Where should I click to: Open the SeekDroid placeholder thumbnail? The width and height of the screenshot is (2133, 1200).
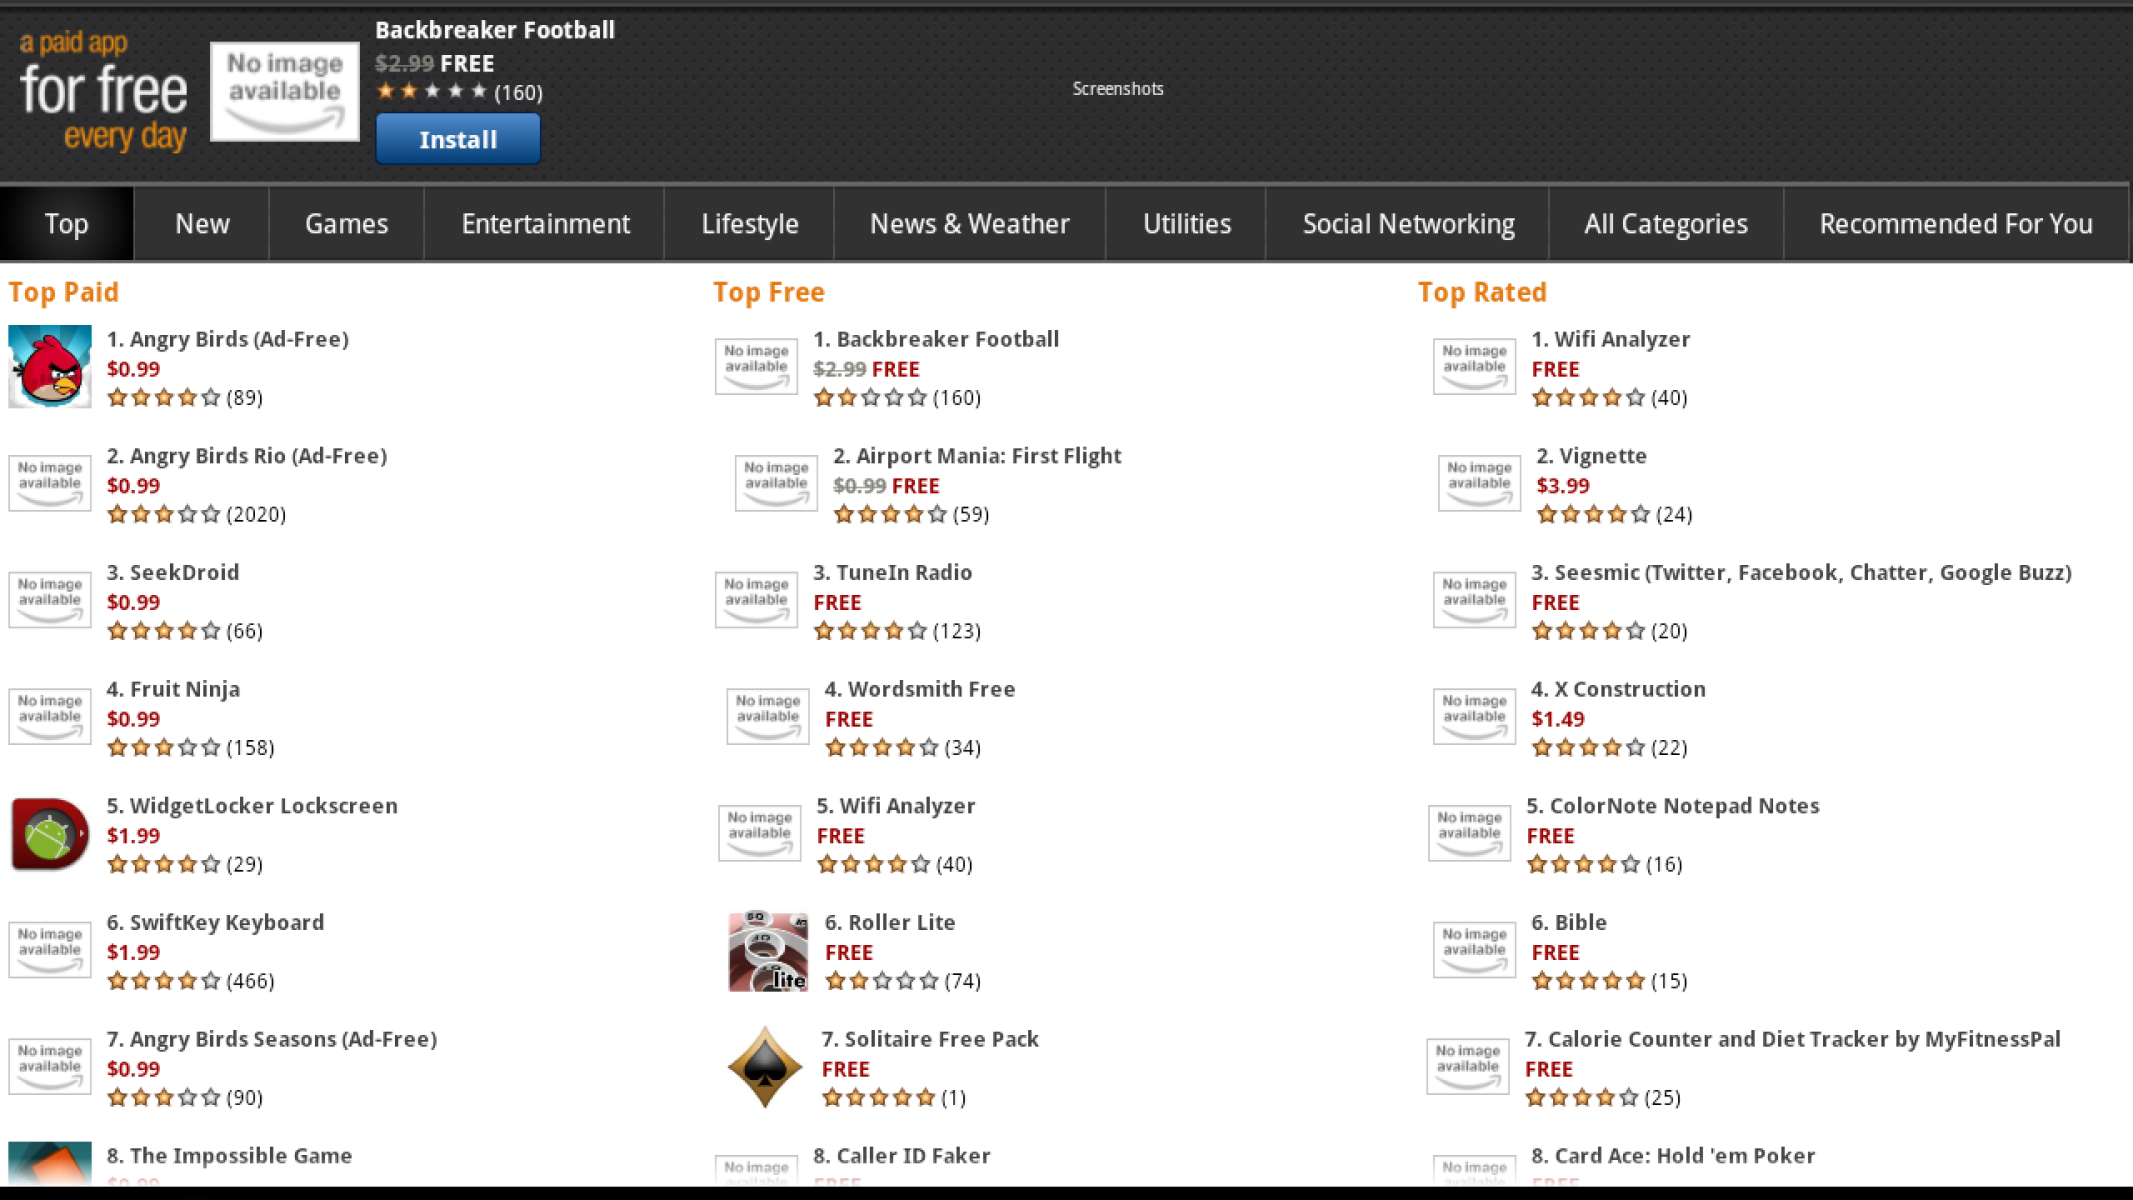click(50, 599)
